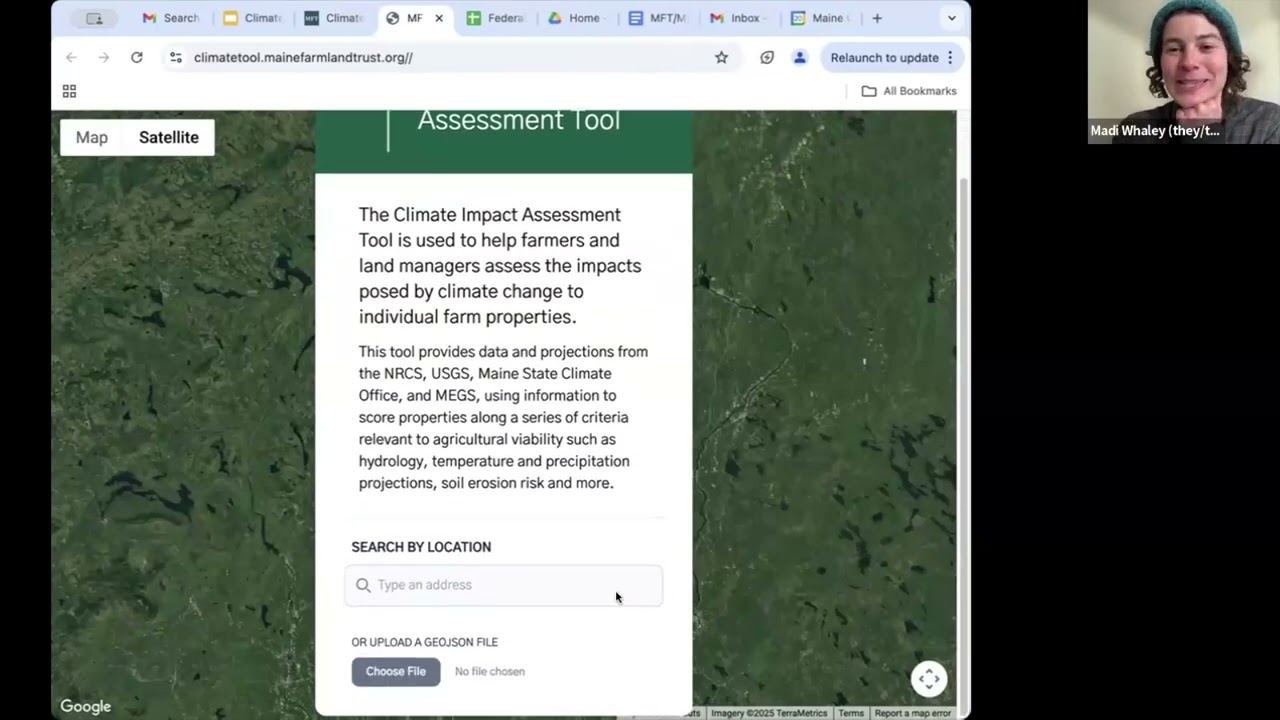Viewport: 1280px width, 720px height.
Task: Open the All Bookmarks folder
Action: (x=909, y=91)
